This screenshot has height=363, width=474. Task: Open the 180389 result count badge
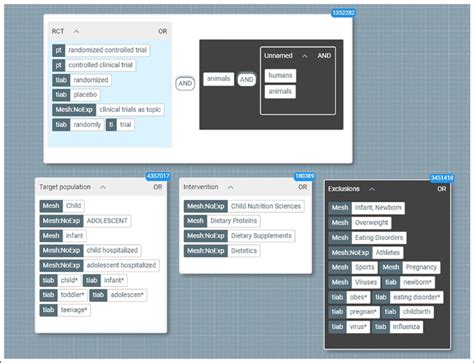pos(305,176)
